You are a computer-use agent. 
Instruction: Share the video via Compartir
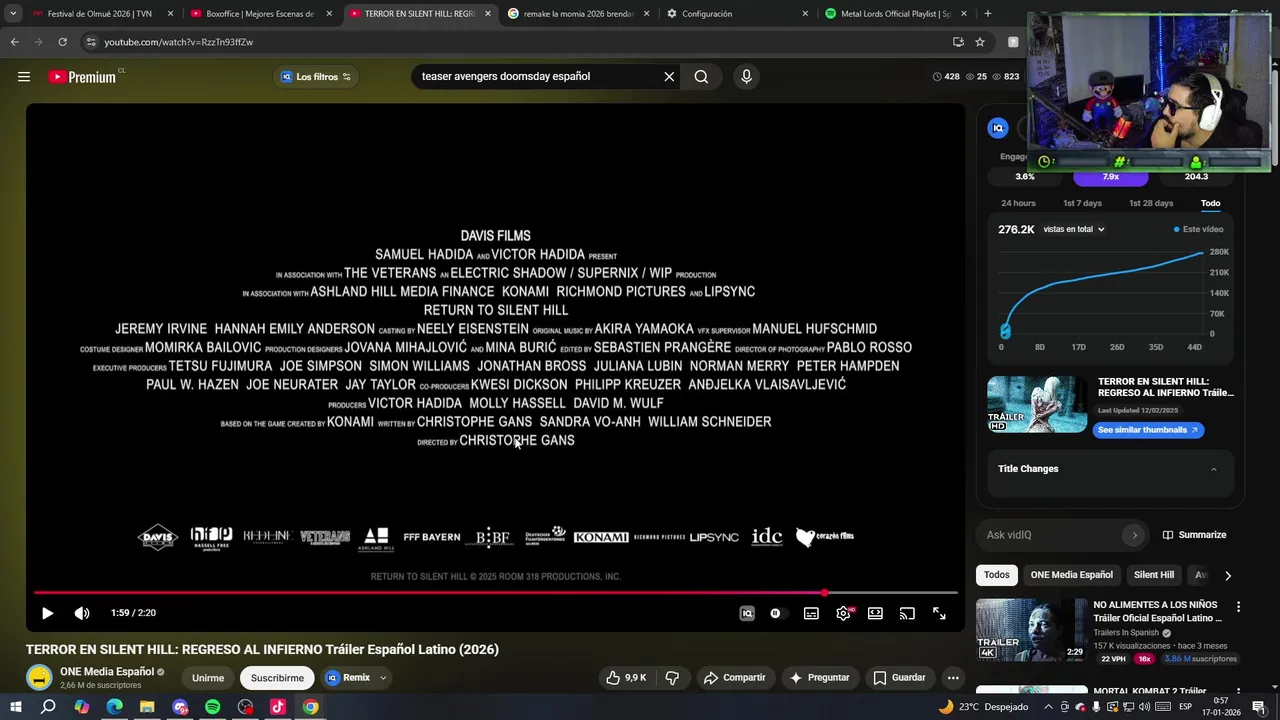[734, 678]
